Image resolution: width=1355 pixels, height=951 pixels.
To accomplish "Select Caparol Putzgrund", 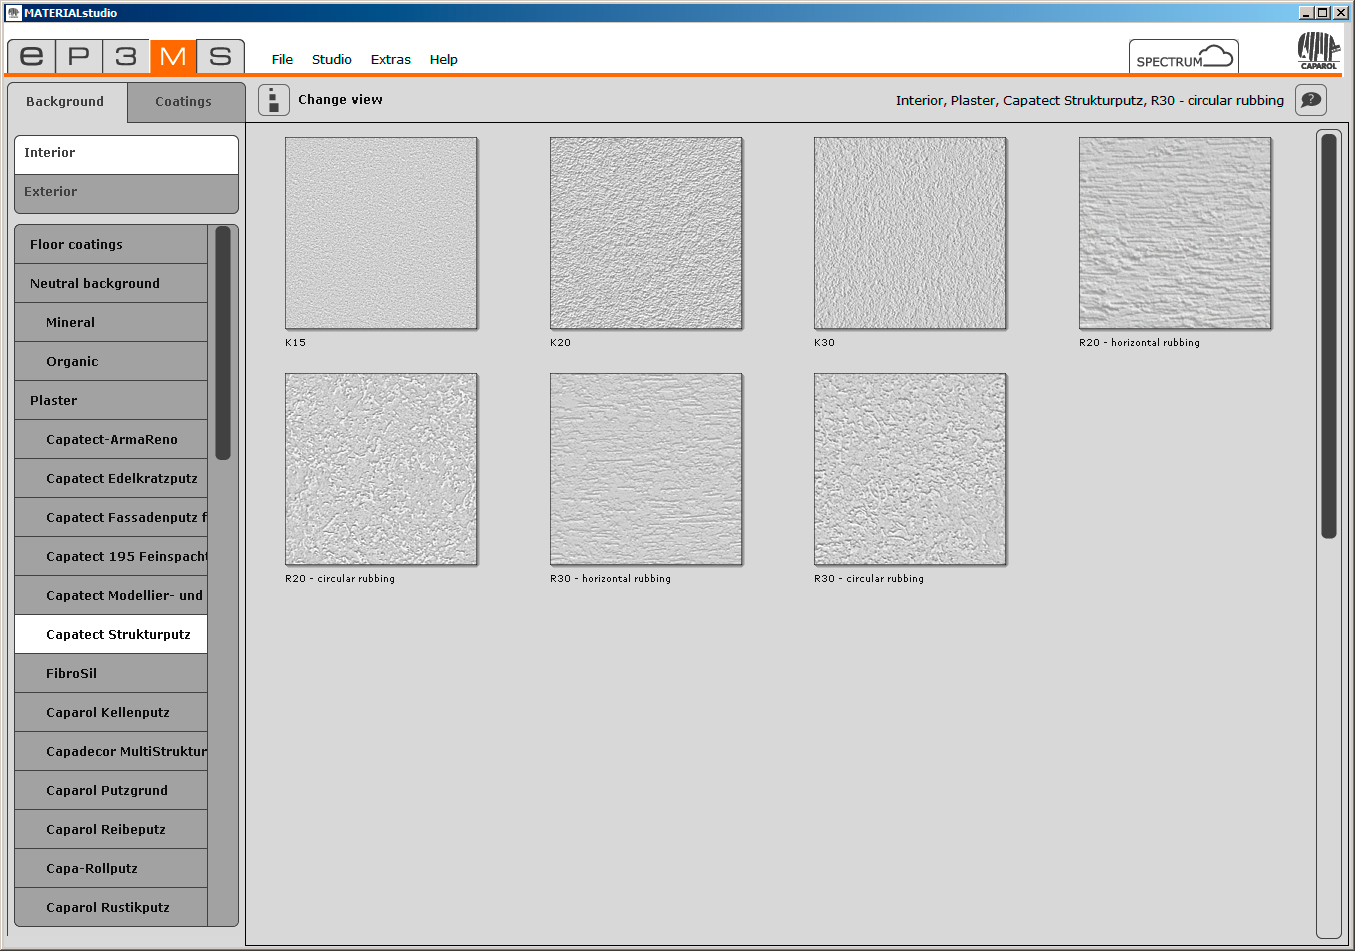I will pos(111,790).
